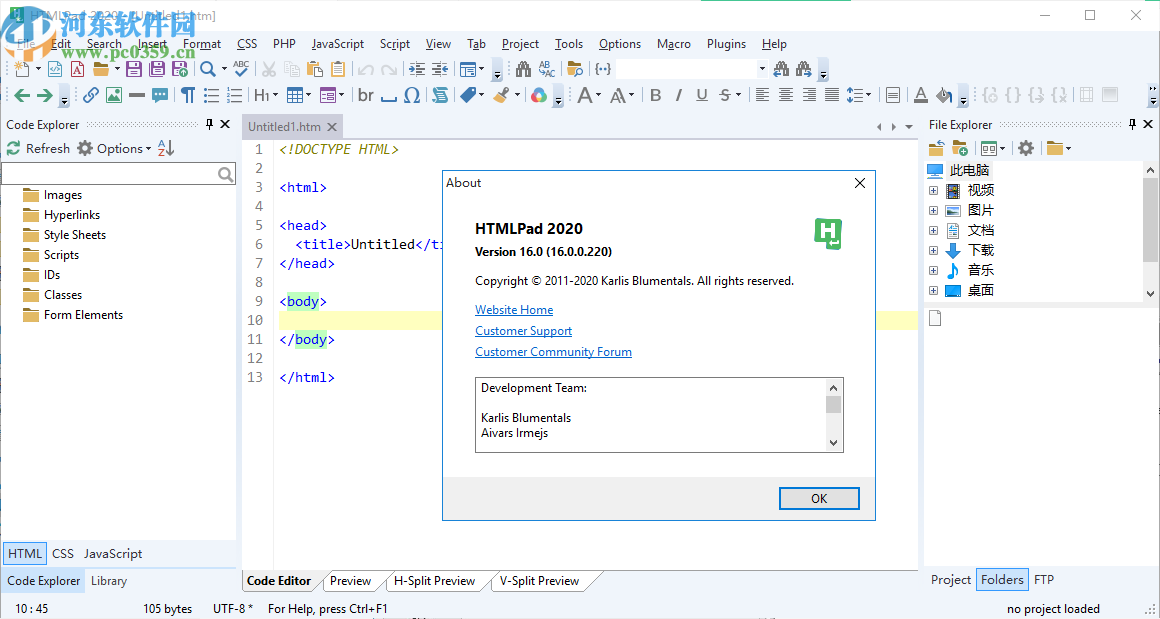Expand the 视频 folder node
Viewport: 1160px width, 619px height.
(x=934, y=191)
